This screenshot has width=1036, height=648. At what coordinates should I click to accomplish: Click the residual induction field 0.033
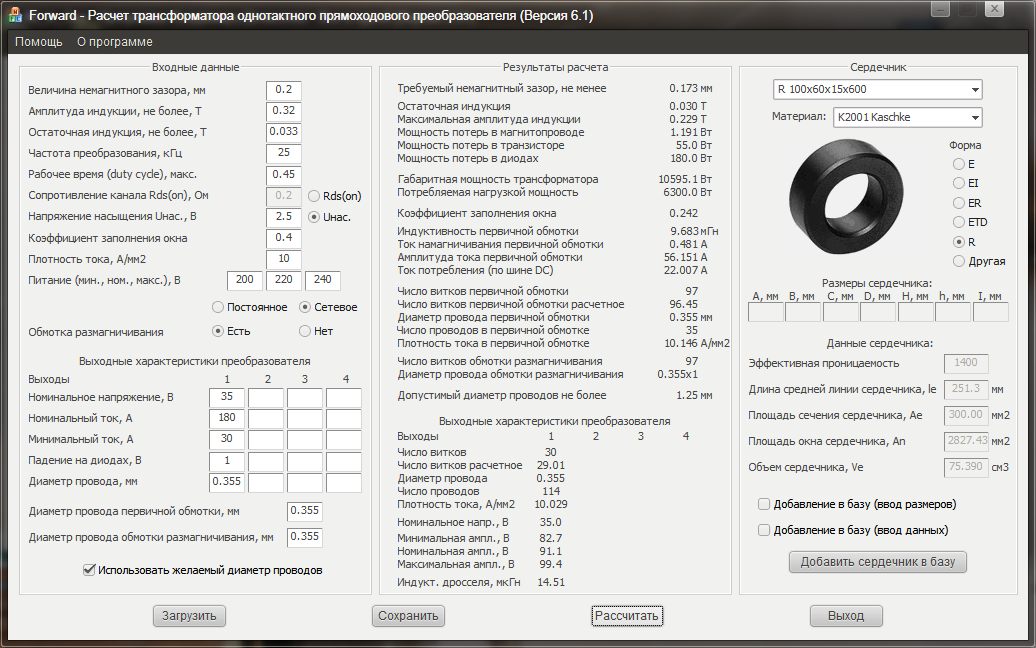click(284, 132)
